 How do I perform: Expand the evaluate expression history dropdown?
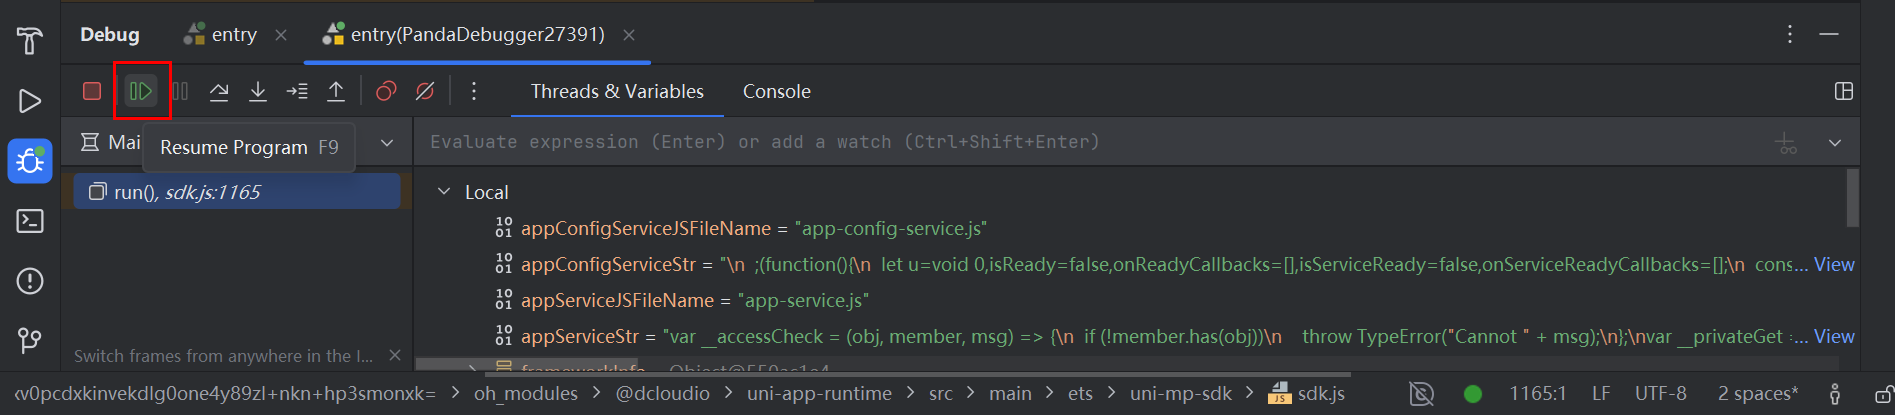1835,143
